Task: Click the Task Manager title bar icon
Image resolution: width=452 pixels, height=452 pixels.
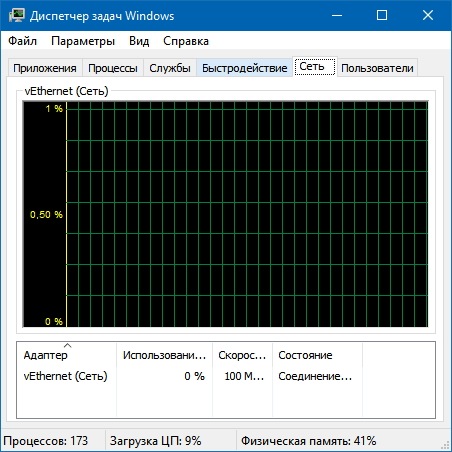Action: click(x=17, y=15)
